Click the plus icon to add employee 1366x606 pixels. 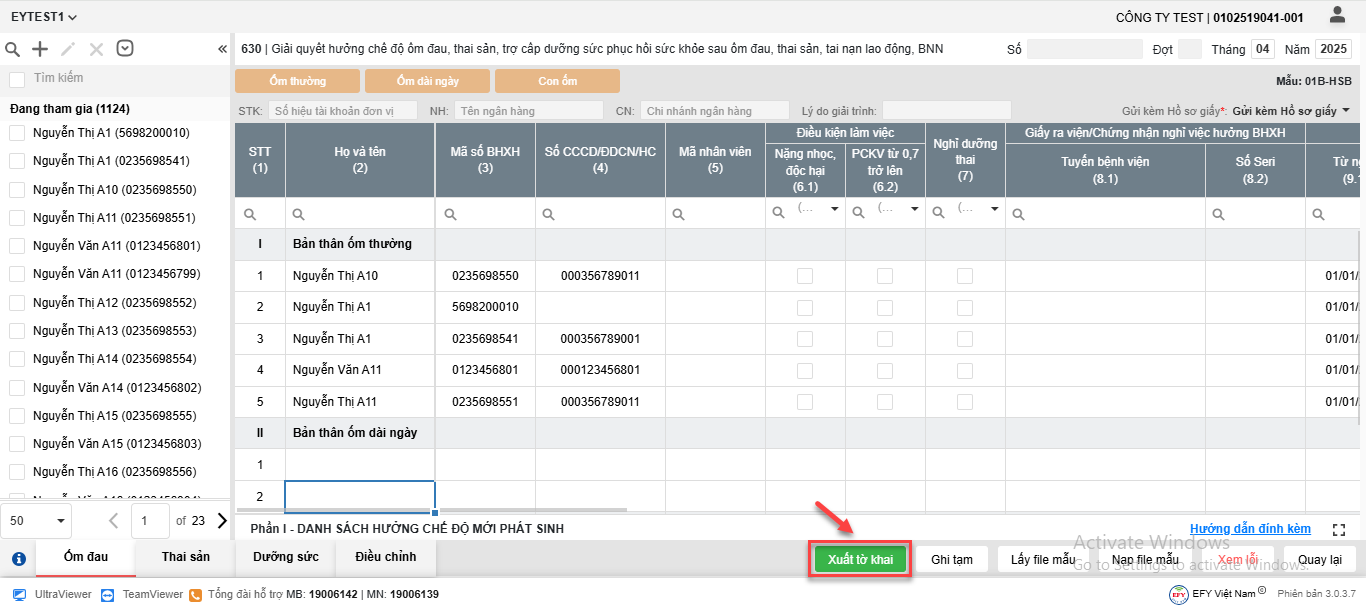tap(40, 49)
